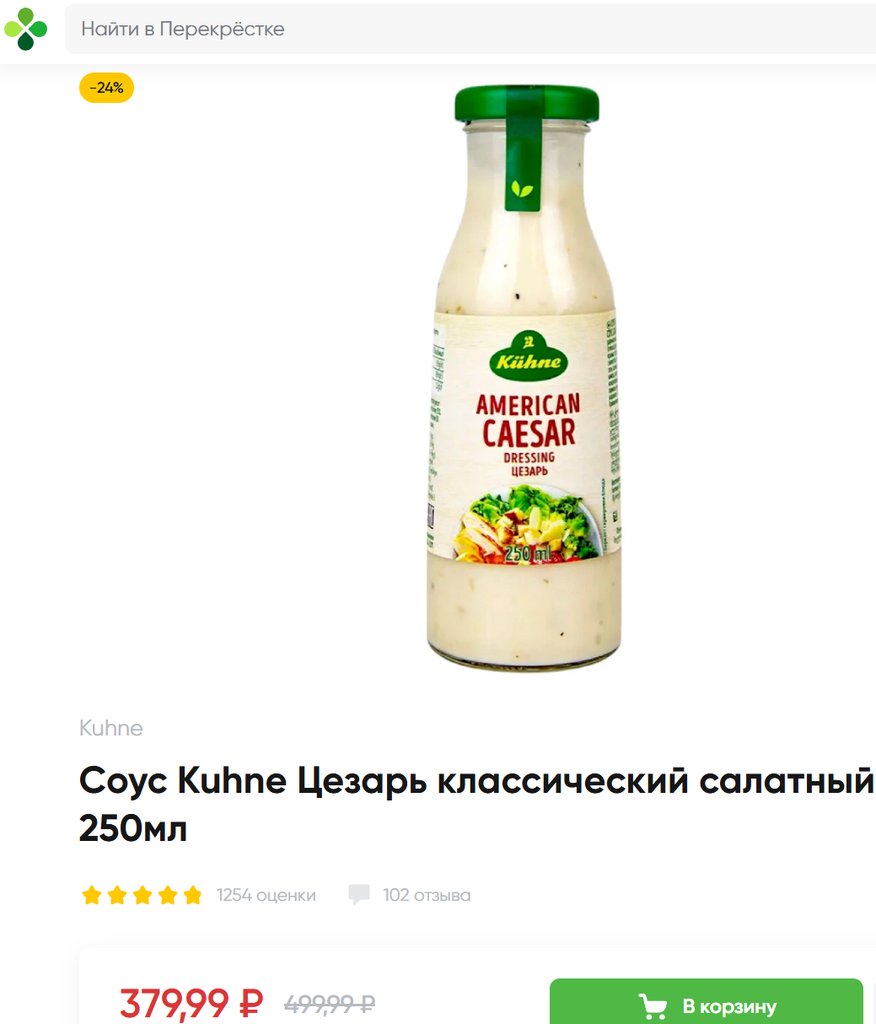Click the fifth rating star
The image size is (876, 1024).
[x=193, y=895]
